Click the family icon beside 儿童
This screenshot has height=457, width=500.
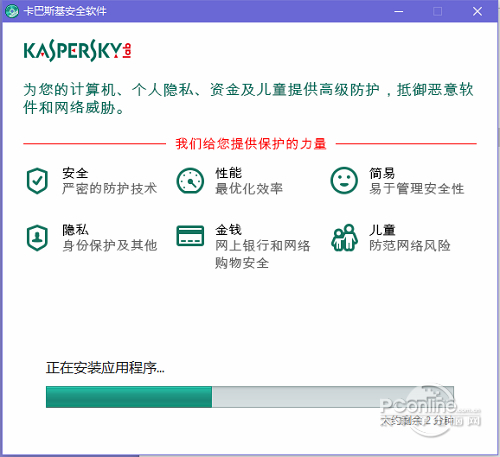[344, 238]
